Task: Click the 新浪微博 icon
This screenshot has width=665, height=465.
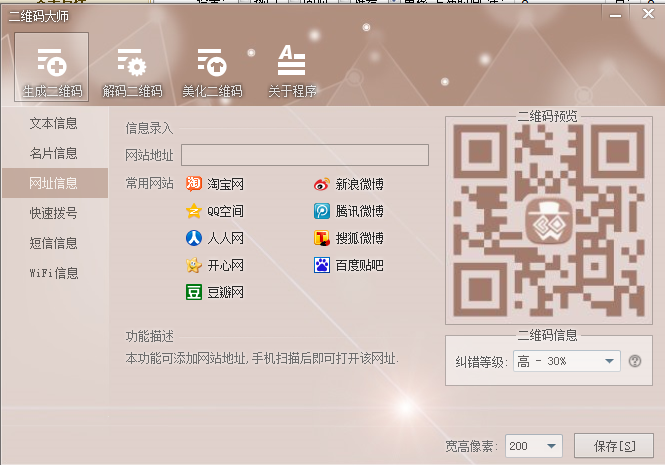Action: [322, 184]
